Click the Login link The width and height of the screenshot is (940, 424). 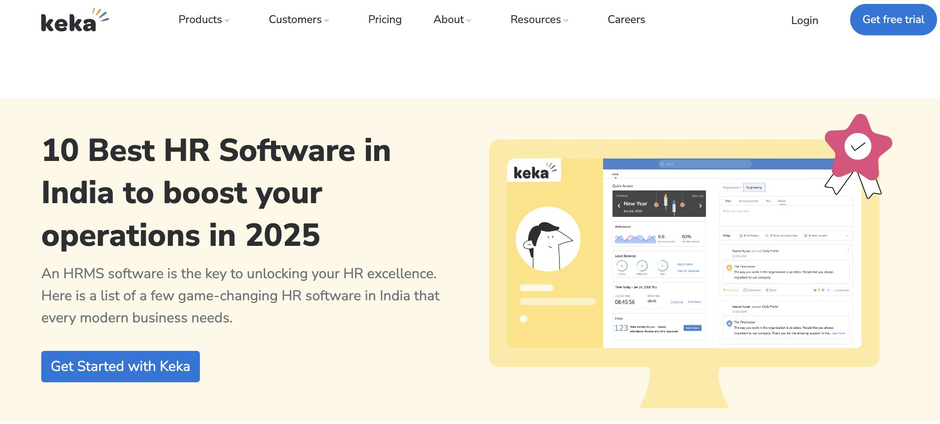pos(805,20)
